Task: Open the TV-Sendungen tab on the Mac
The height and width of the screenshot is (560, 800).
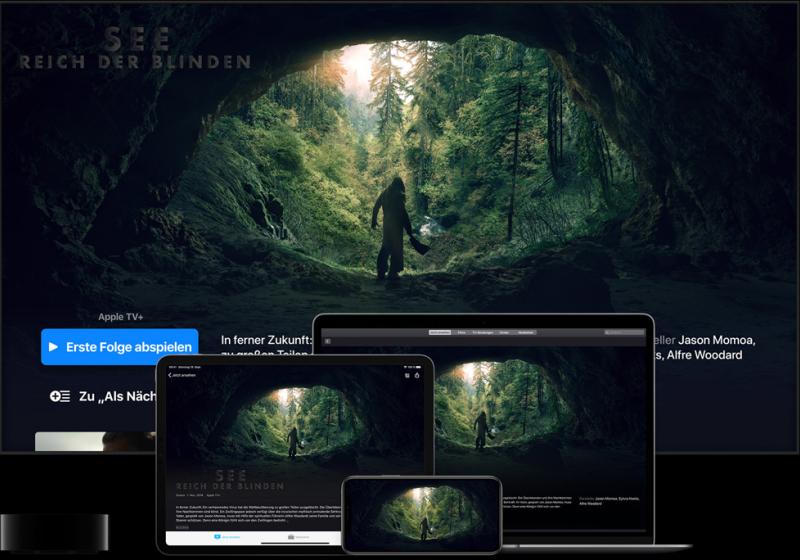Action: pos(481,332)
